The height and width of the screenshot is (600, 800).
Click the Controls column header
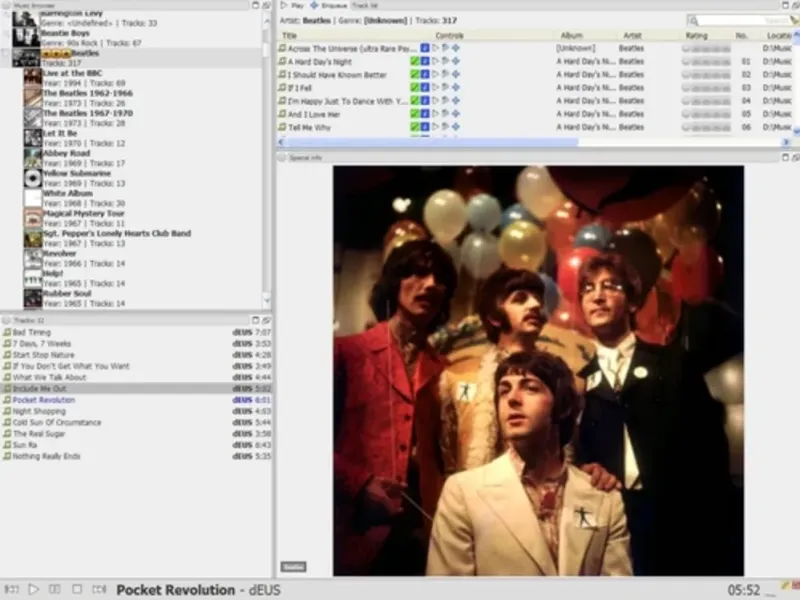tap(449, 35)
